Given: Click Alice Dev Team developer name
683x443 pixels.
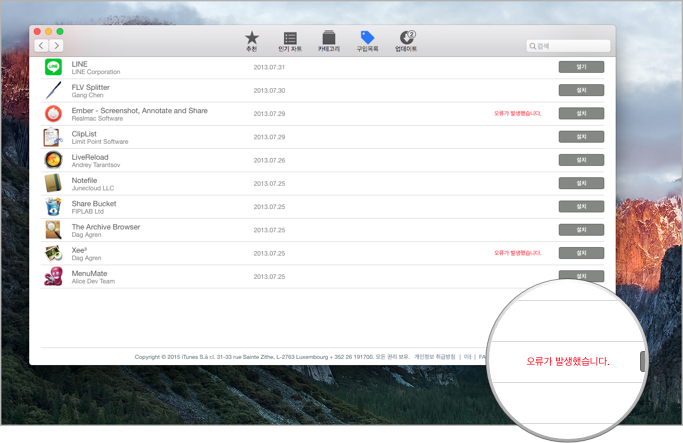Looking at the screenshot, I should click(93, 281).
